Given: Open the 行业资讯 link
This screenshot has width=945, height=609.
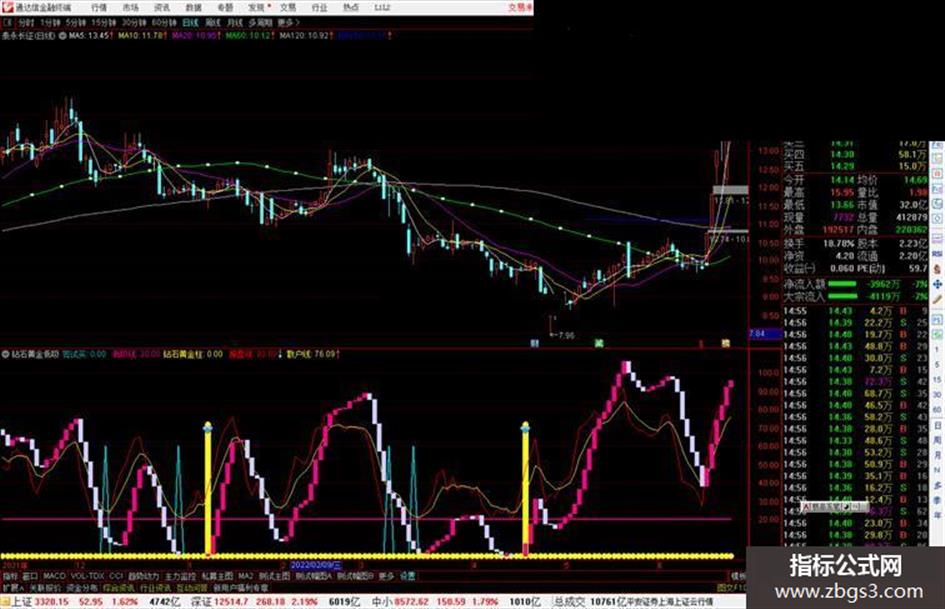Looking at the screenshot, I should coord(155,587).
